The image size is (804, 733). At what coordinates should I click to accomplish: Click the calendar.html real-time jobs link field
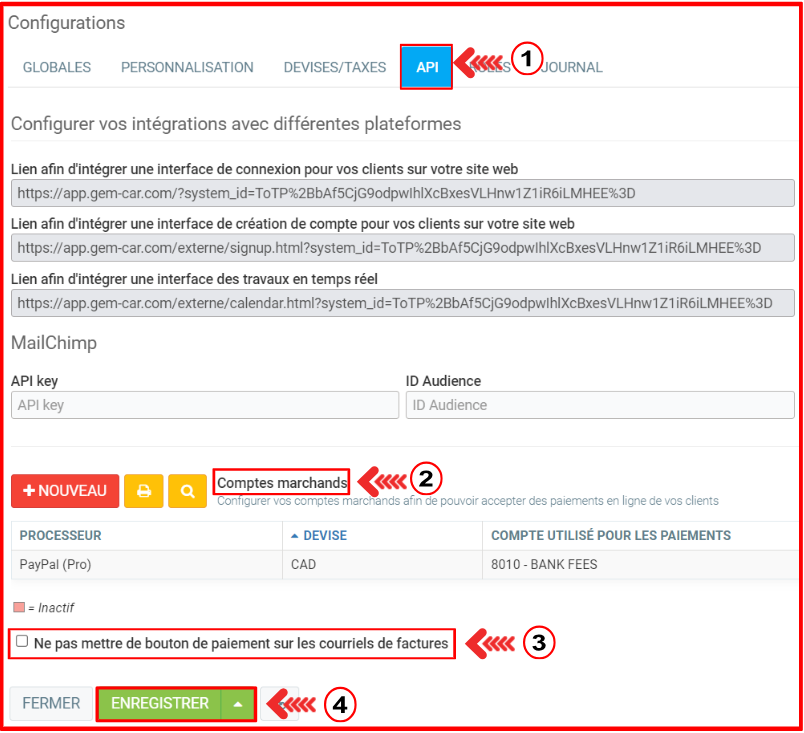coord(402,303)
